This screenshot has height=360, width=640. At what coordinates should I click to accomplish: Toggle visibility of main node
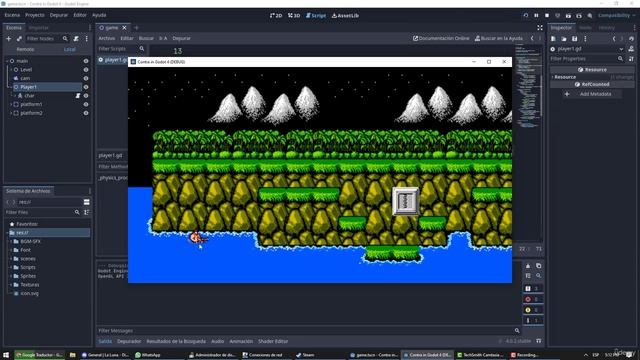point(86,61)
